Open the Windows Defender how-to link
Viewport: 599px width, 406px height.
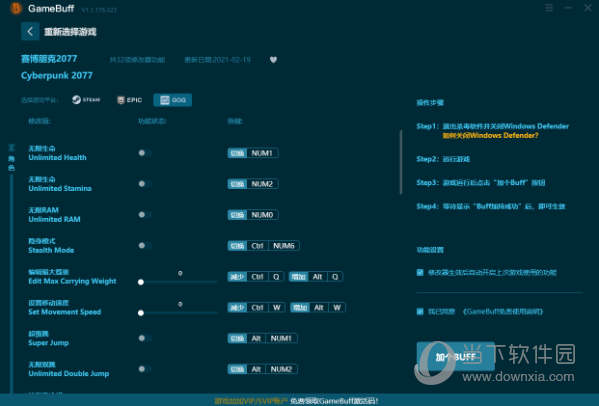pyautogui.click(x=491, y=136)
